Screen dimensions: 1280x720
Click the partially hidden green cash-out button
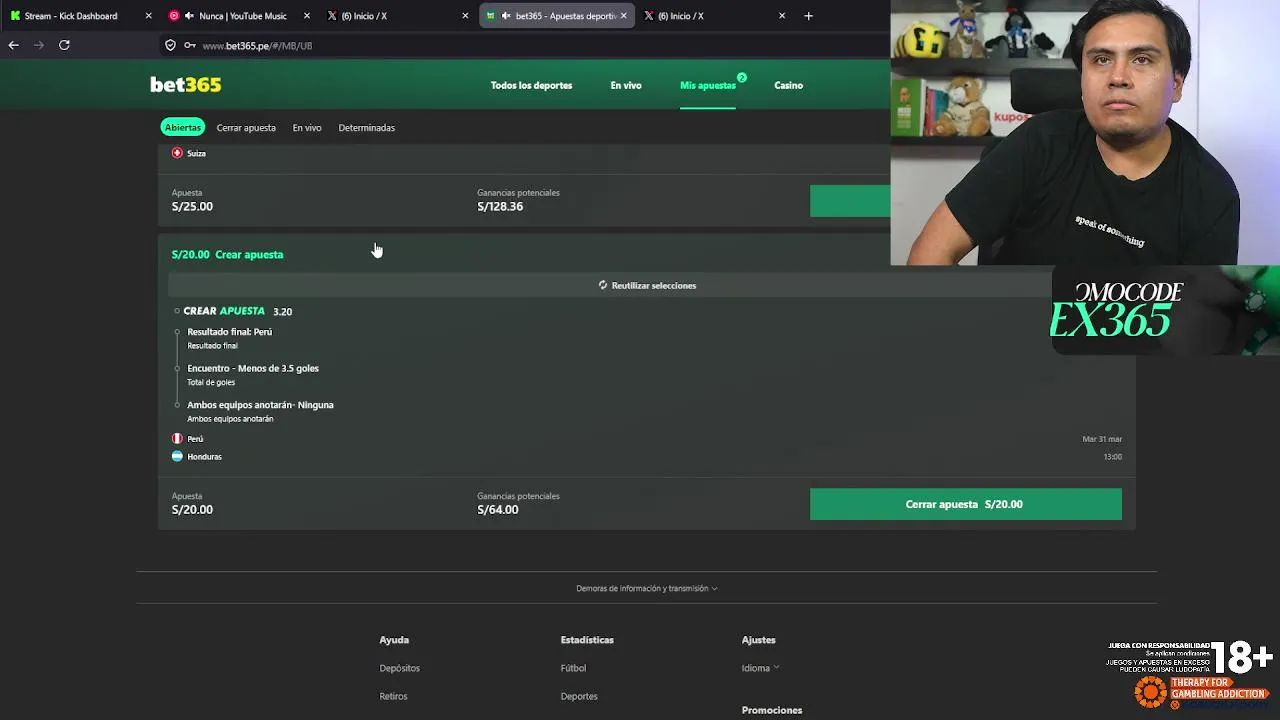pos(850,201)
